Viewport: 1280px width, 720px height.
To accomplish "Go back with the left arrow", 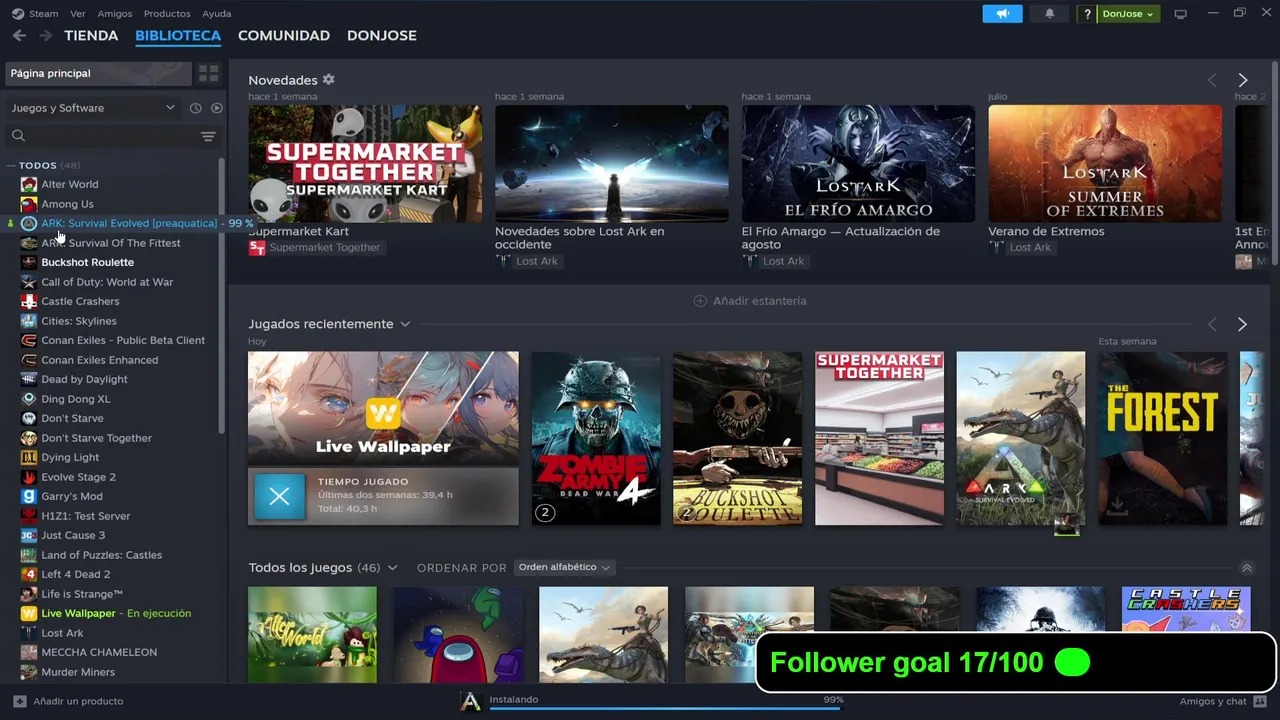I will 19,36.
